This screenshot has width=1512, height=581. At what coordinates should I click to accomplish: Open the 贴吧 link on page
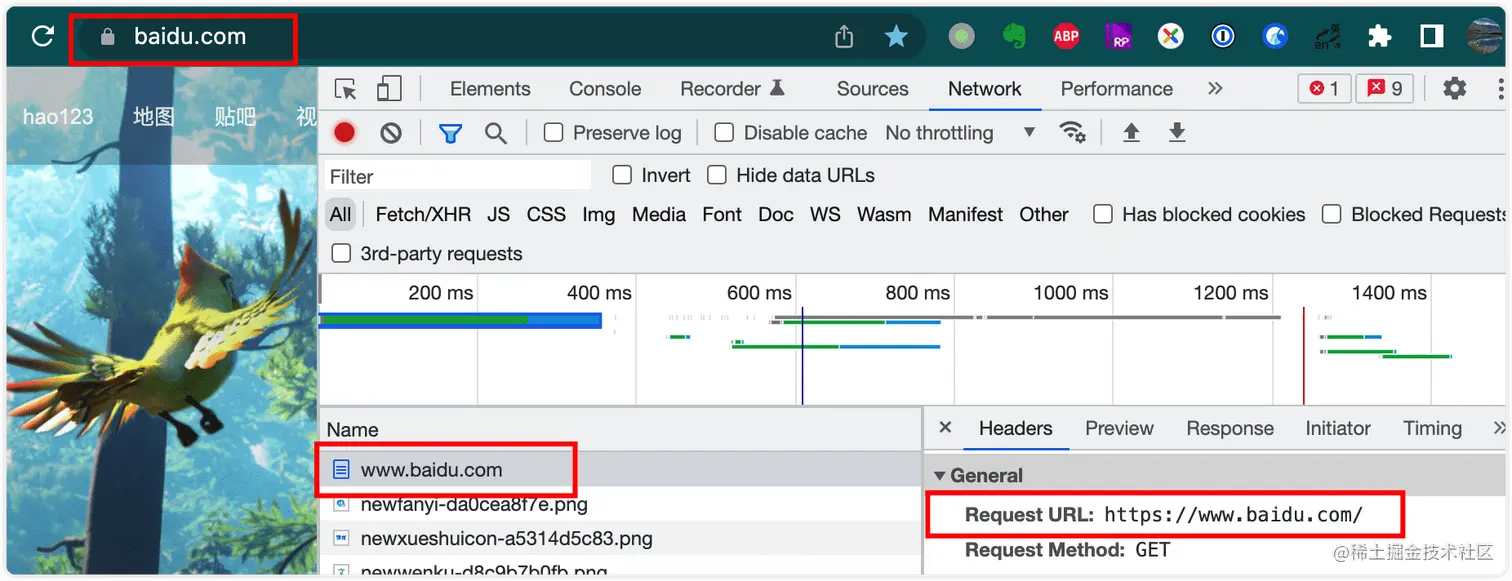tap(235, 117)
